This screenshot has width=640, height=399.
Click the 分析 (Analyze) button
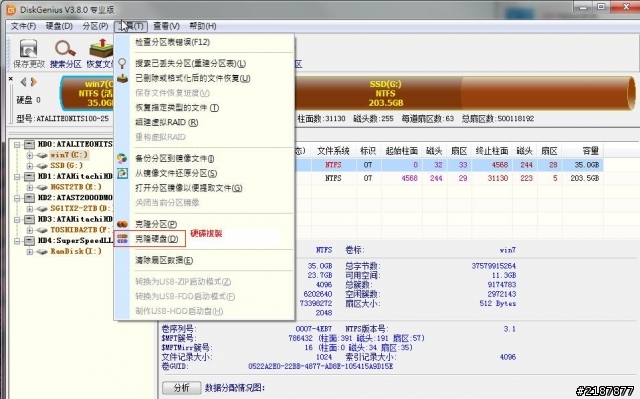tap(182, 388)
